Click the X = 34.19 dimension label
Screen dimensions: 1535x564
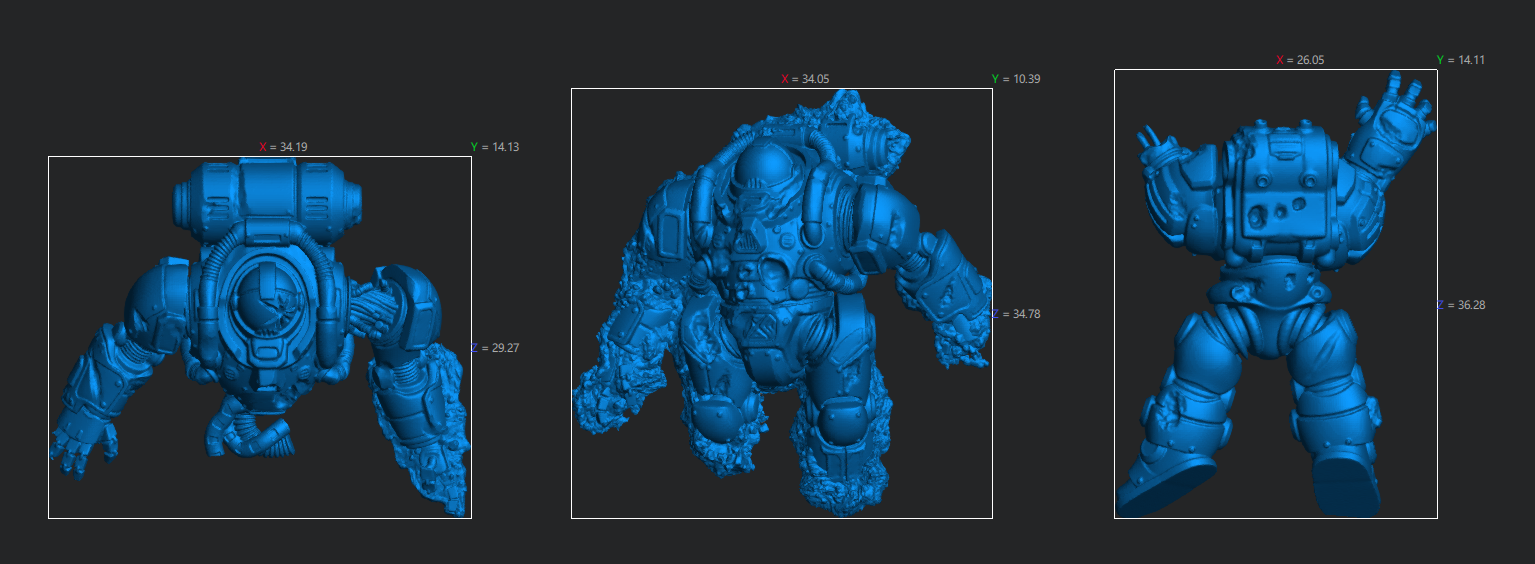[284, 147]
